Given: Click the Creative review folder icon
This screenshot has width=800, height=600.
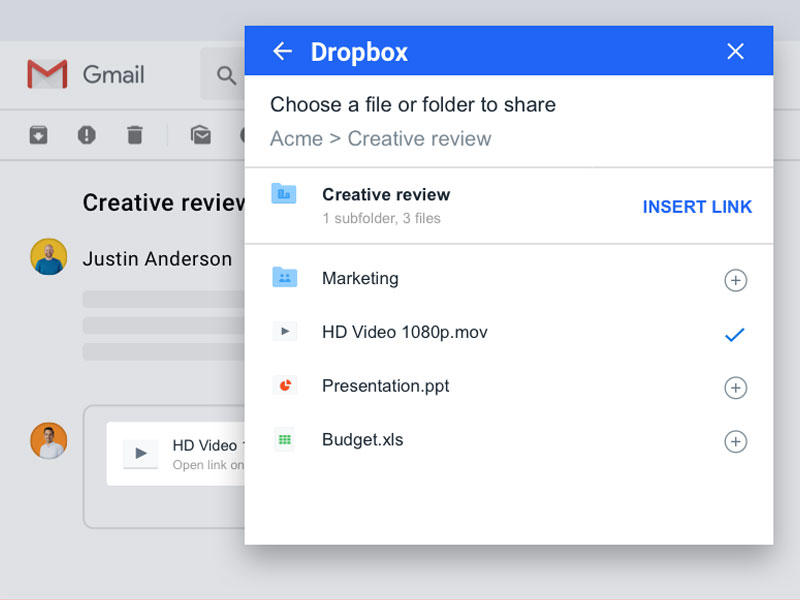Looking at the screenshot, I should [285, 194].
